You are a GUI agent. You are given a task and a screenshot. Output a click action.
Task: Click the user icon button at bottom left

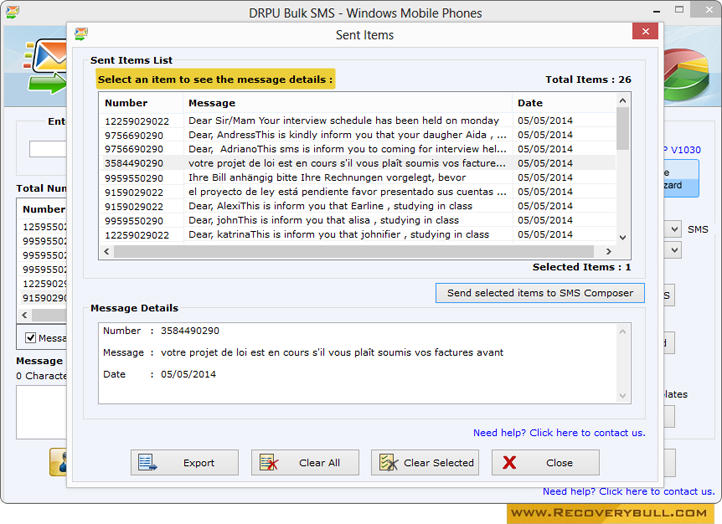tap(58, 462)
